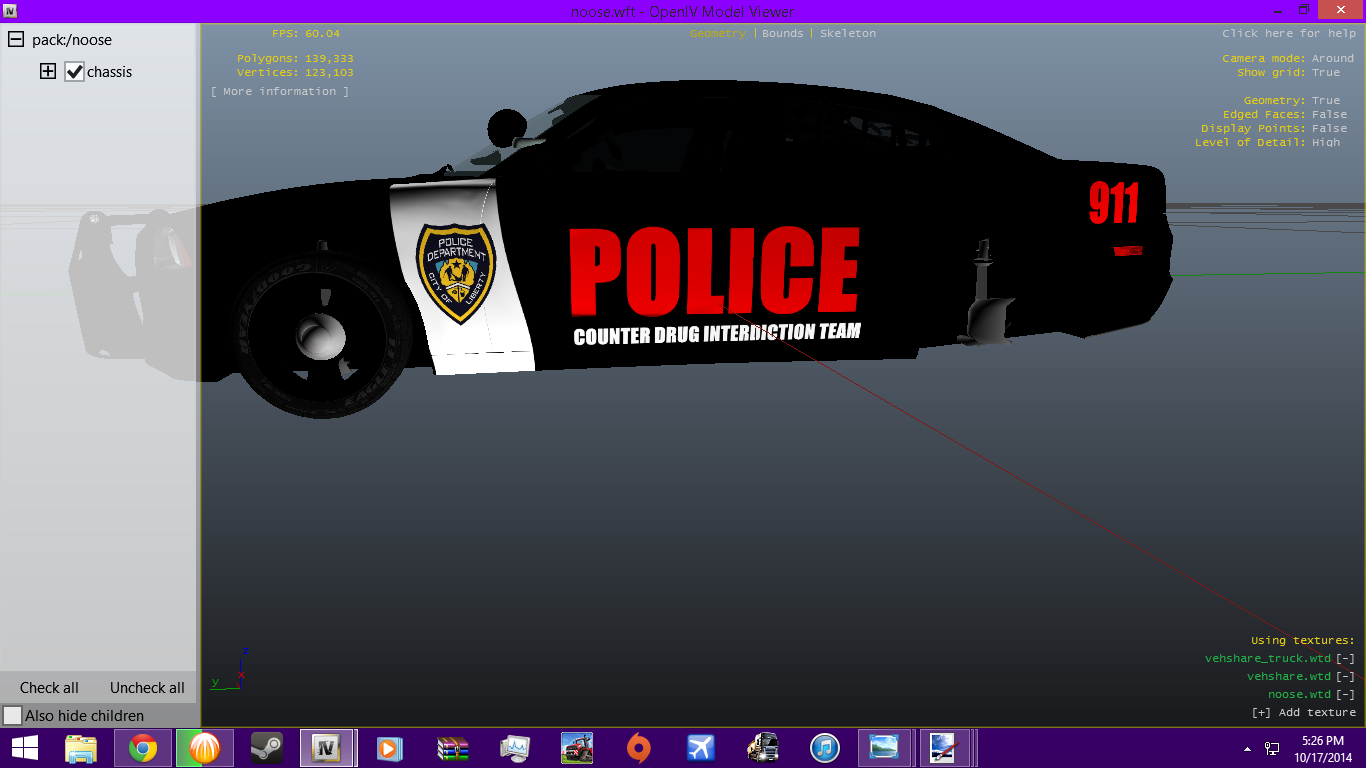This screenshot has width=1366, height=768.
Task: Open the More information panel
Action: pyautogui.click(x=280, y=91)
